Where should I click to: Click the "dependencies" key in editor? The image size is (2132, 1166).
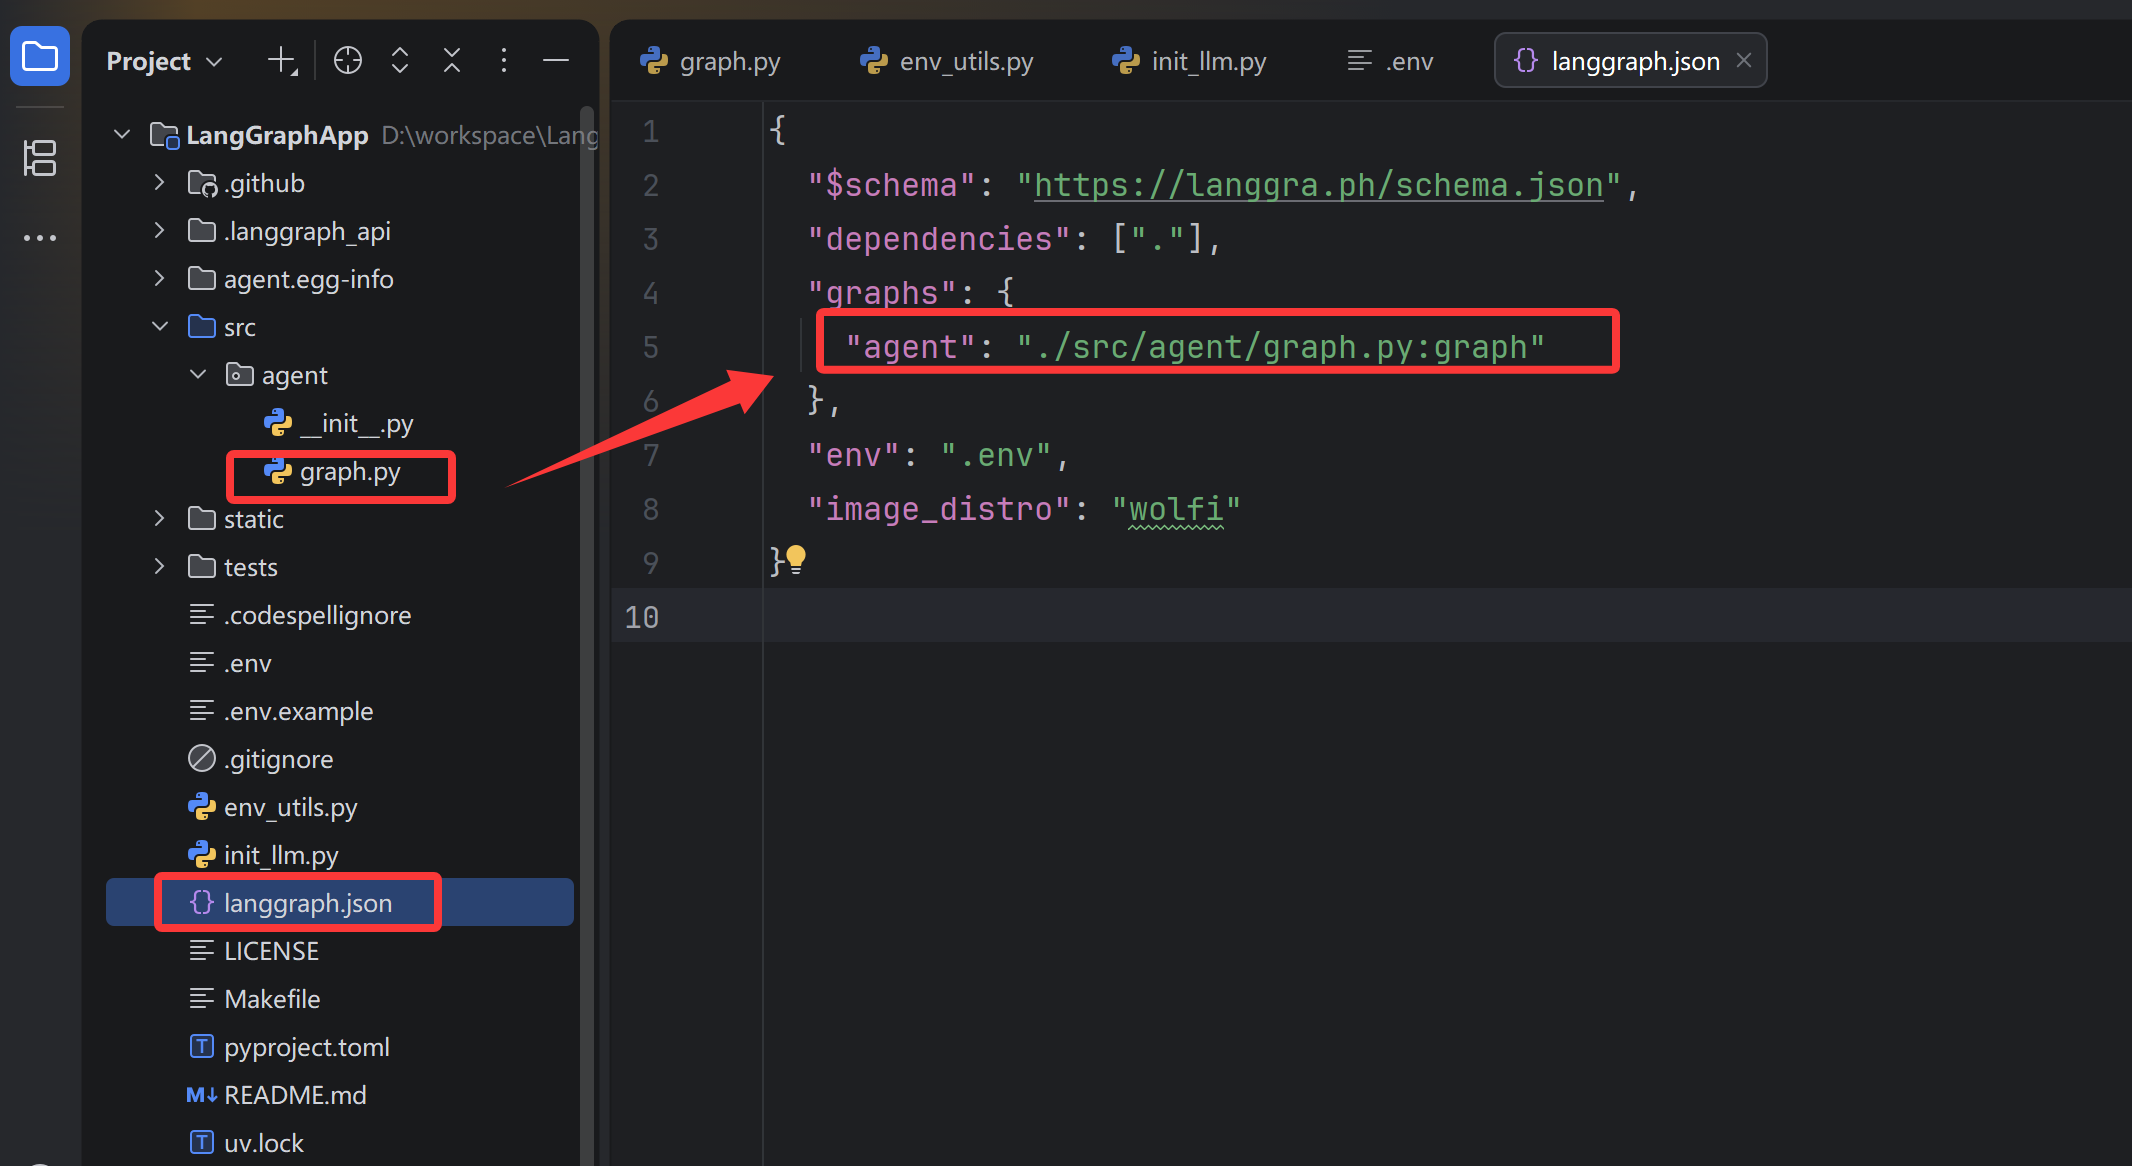pyautogui.click(x=939, y=239)
